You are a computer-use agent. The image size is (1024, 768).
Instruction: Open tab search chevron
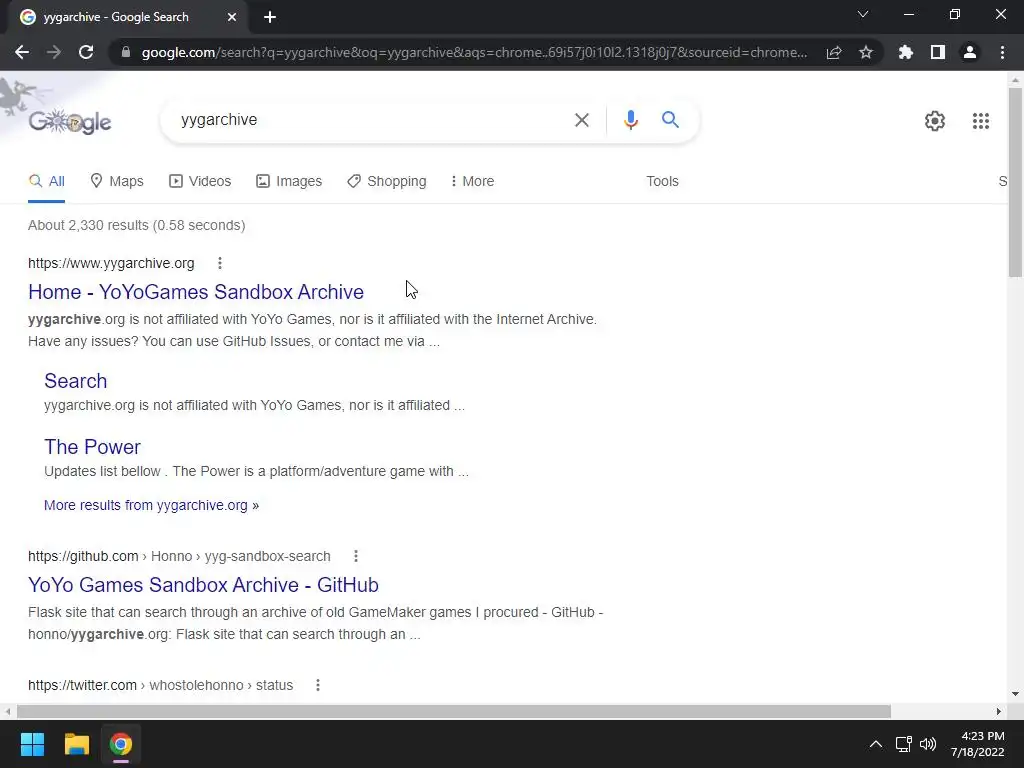click(x=863, y=14)
